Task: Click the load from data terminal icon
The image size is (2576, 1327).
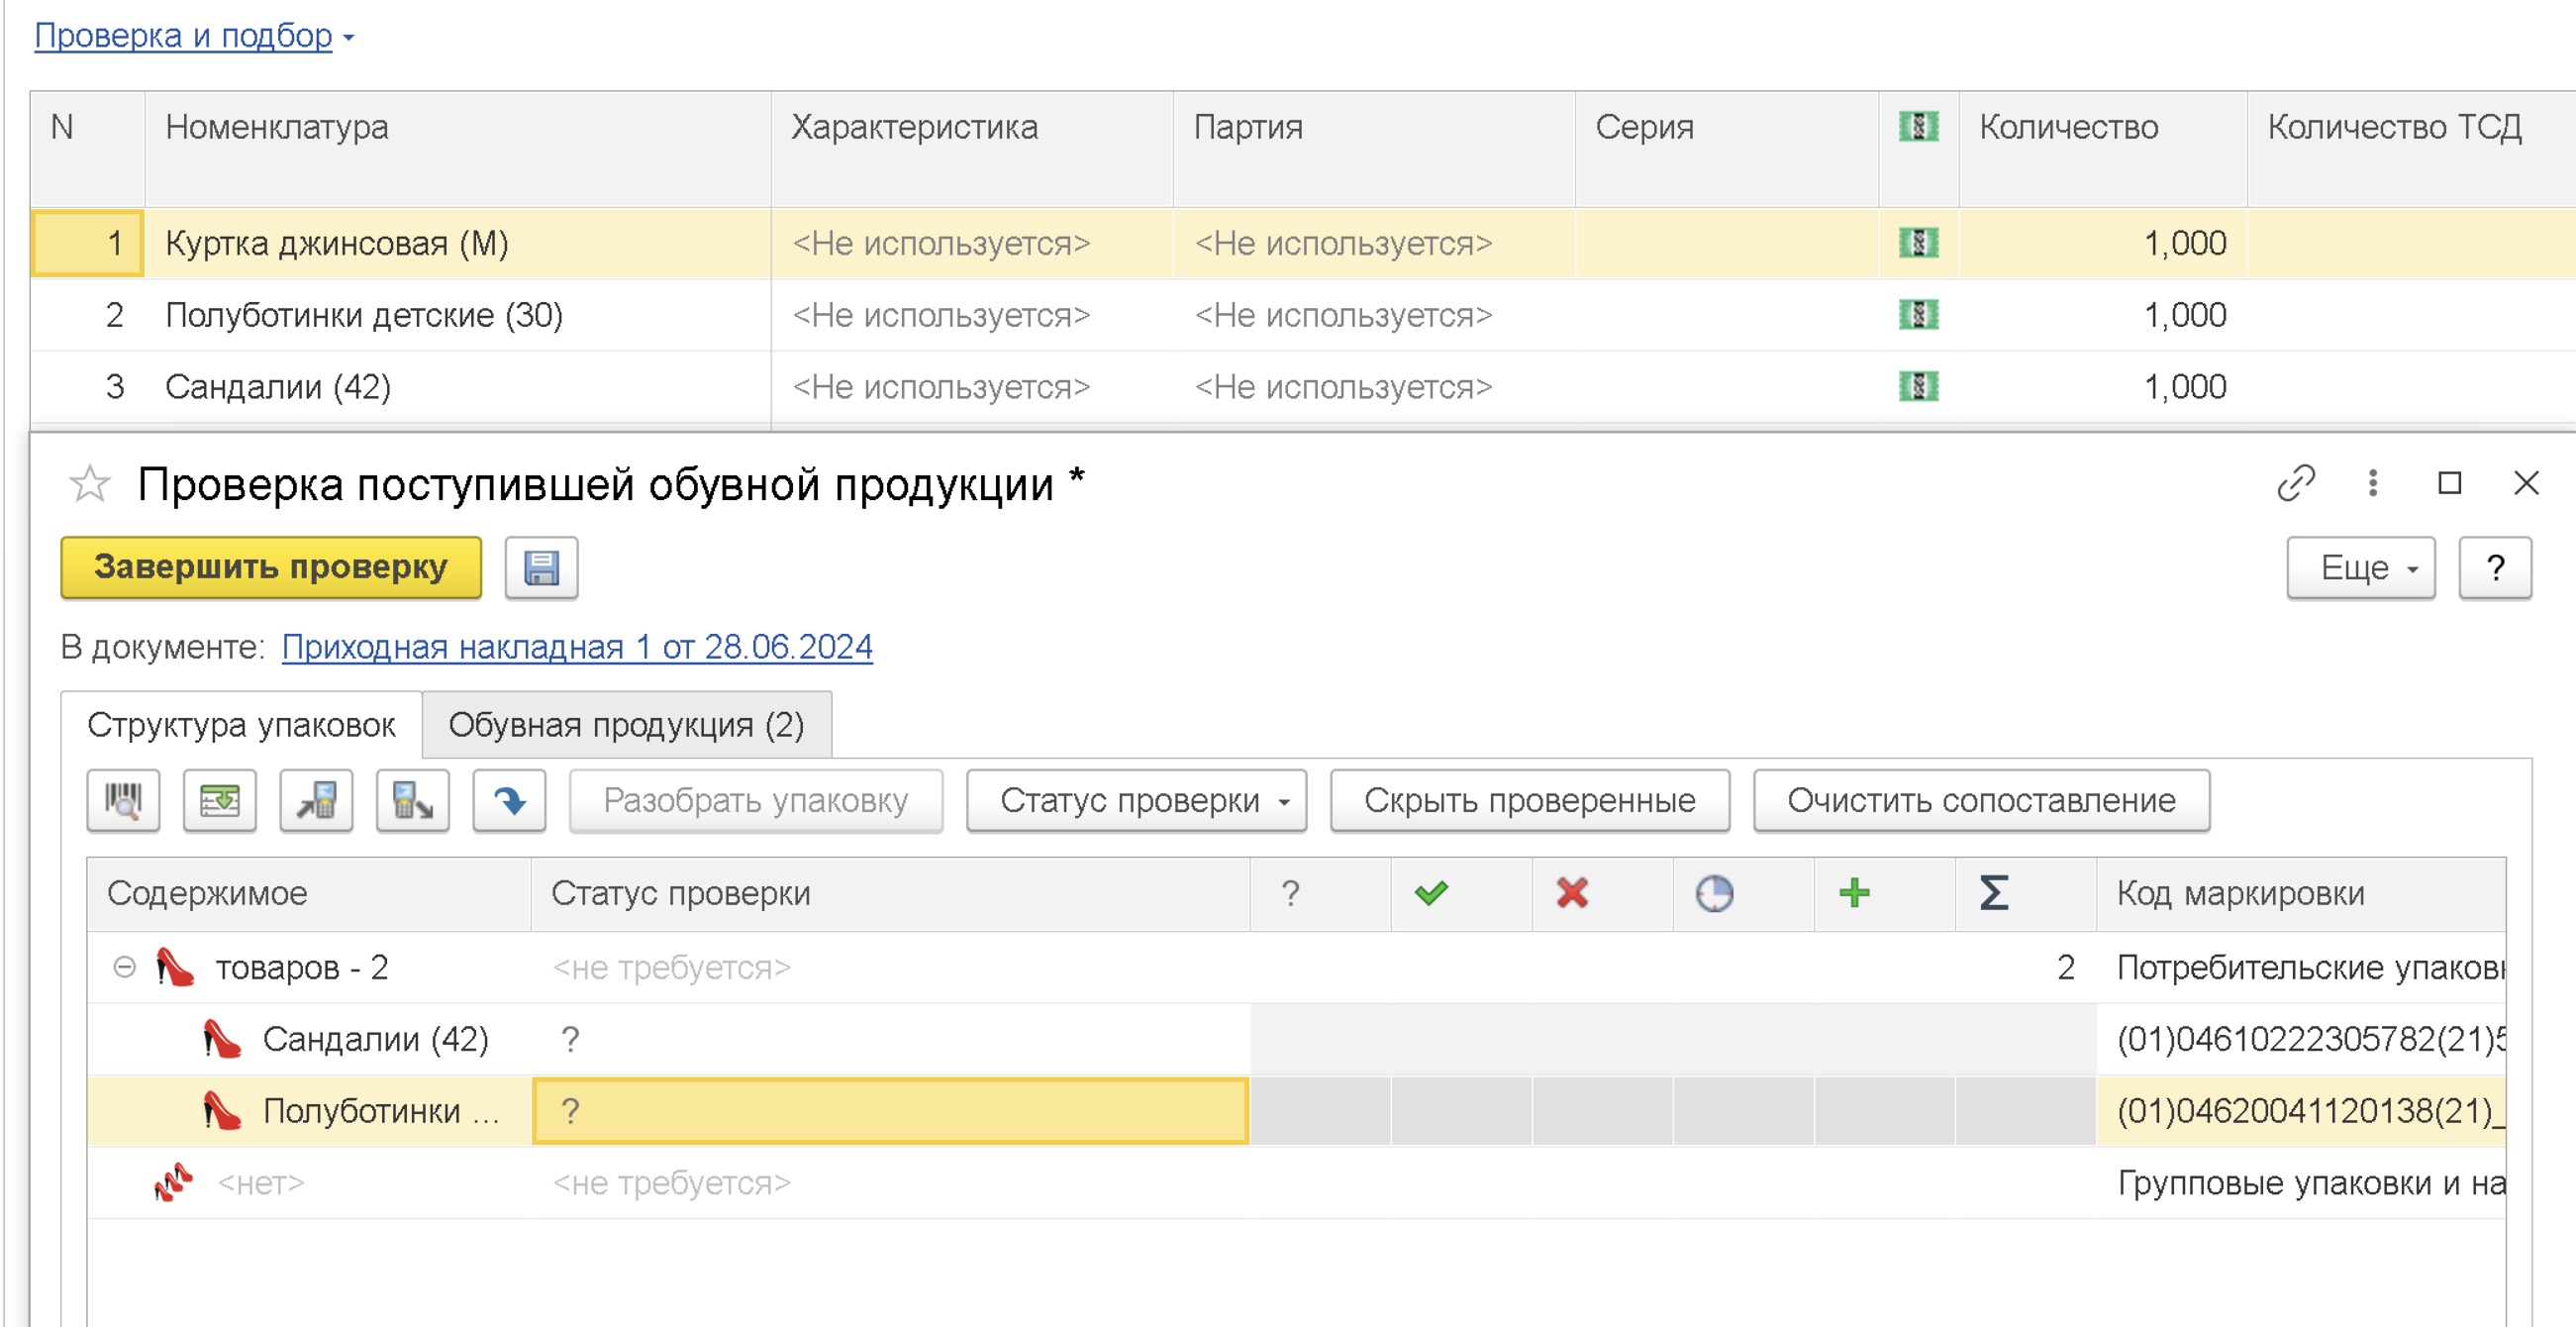Action: (x=413, y=801)
